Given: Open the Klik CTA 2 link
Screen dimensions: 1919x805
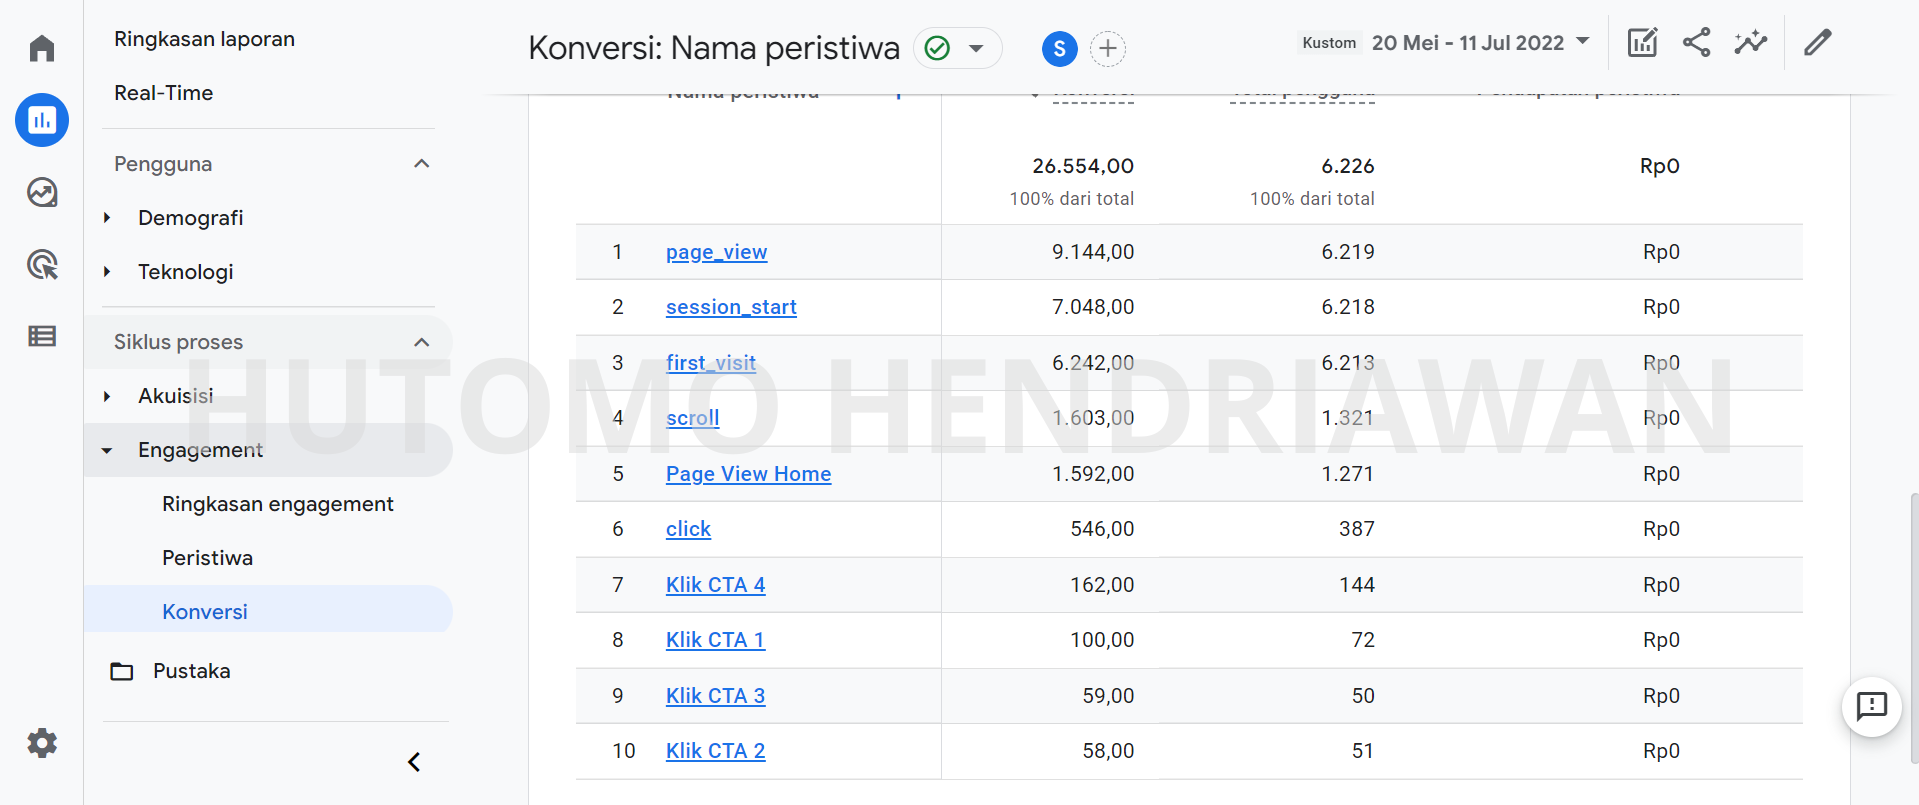Looking at the screenshot, I should (715, 751).
